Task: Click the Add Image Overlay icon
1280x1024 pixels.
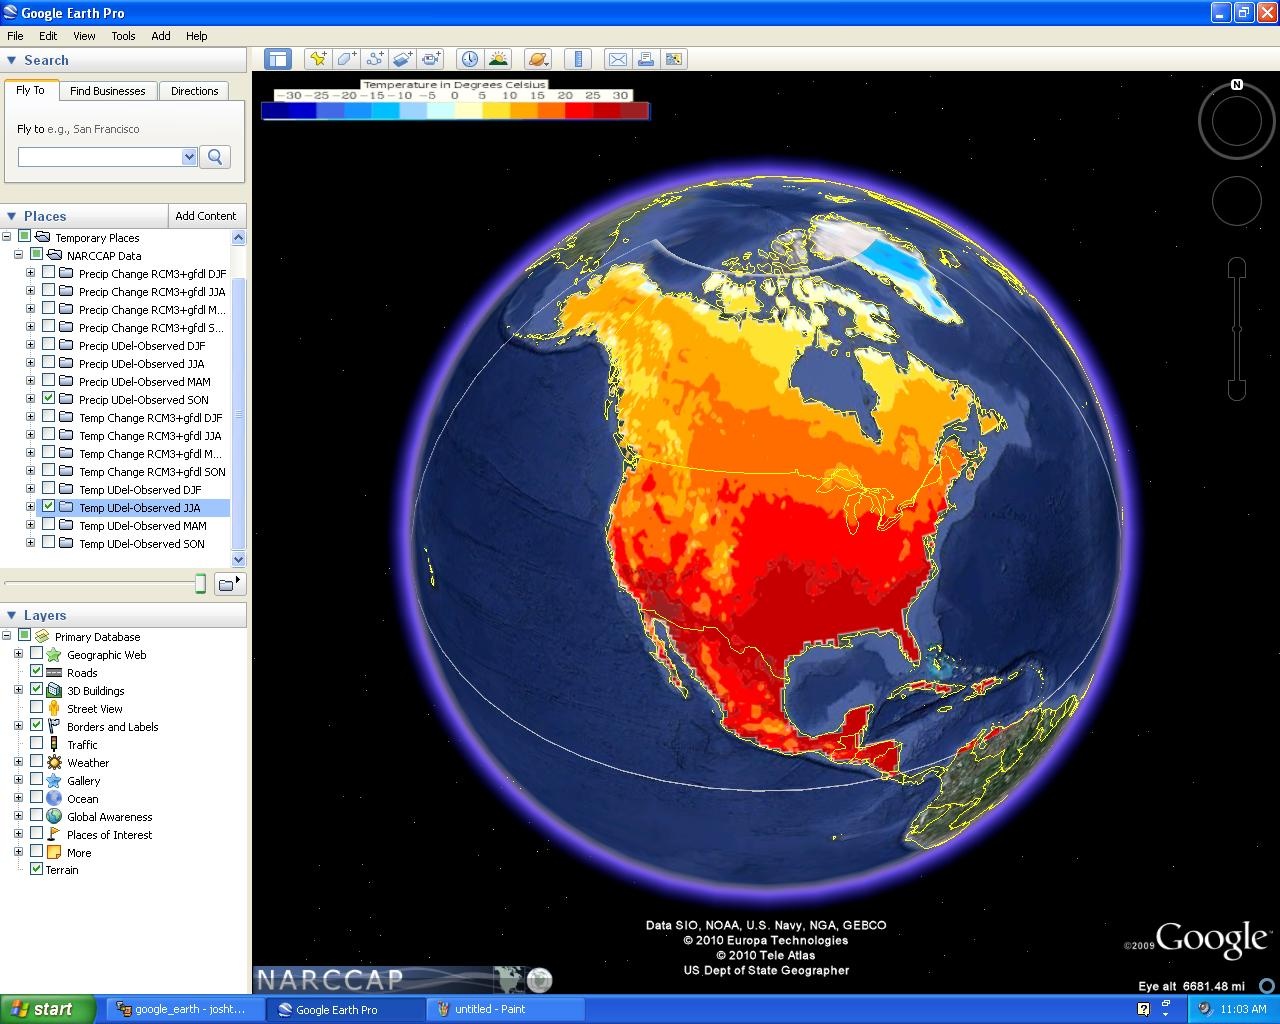Action: 402,59
